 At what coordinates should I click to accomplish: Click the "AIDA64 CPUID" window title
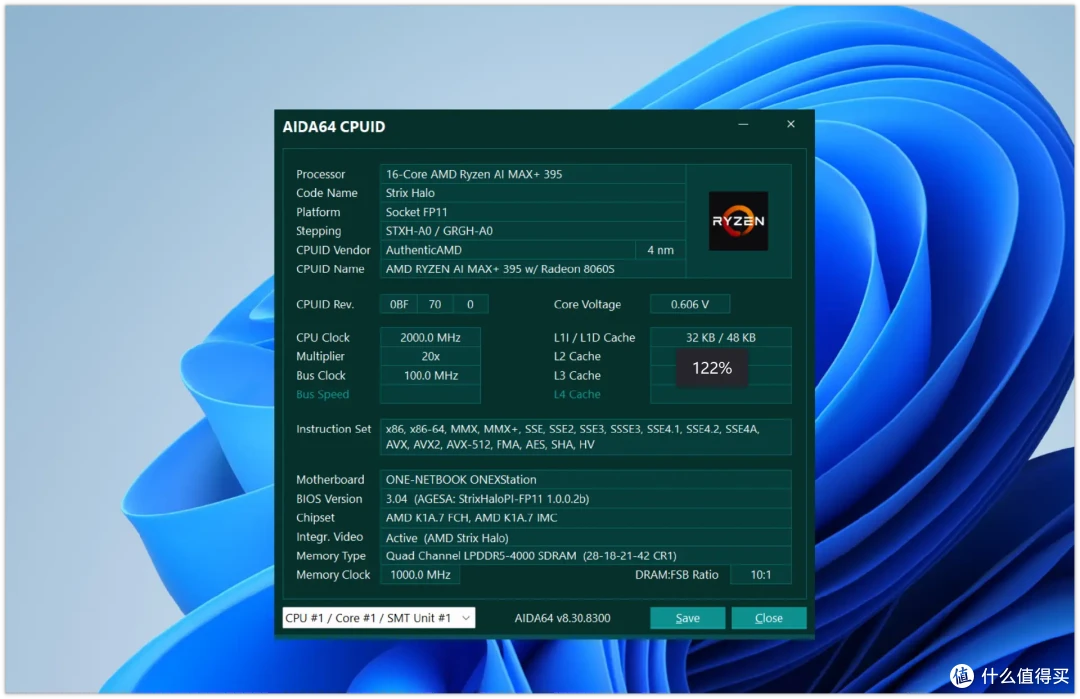334,127
